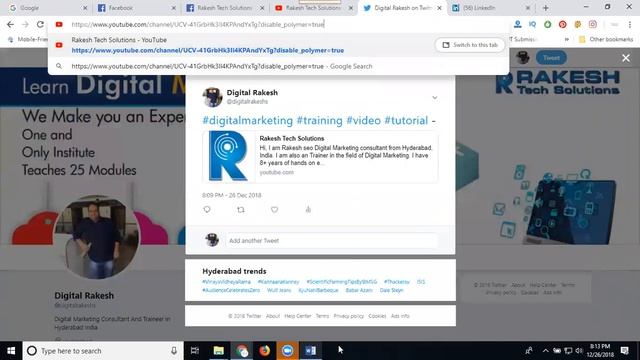Click Switch to this tab button

tap(470, 45)
